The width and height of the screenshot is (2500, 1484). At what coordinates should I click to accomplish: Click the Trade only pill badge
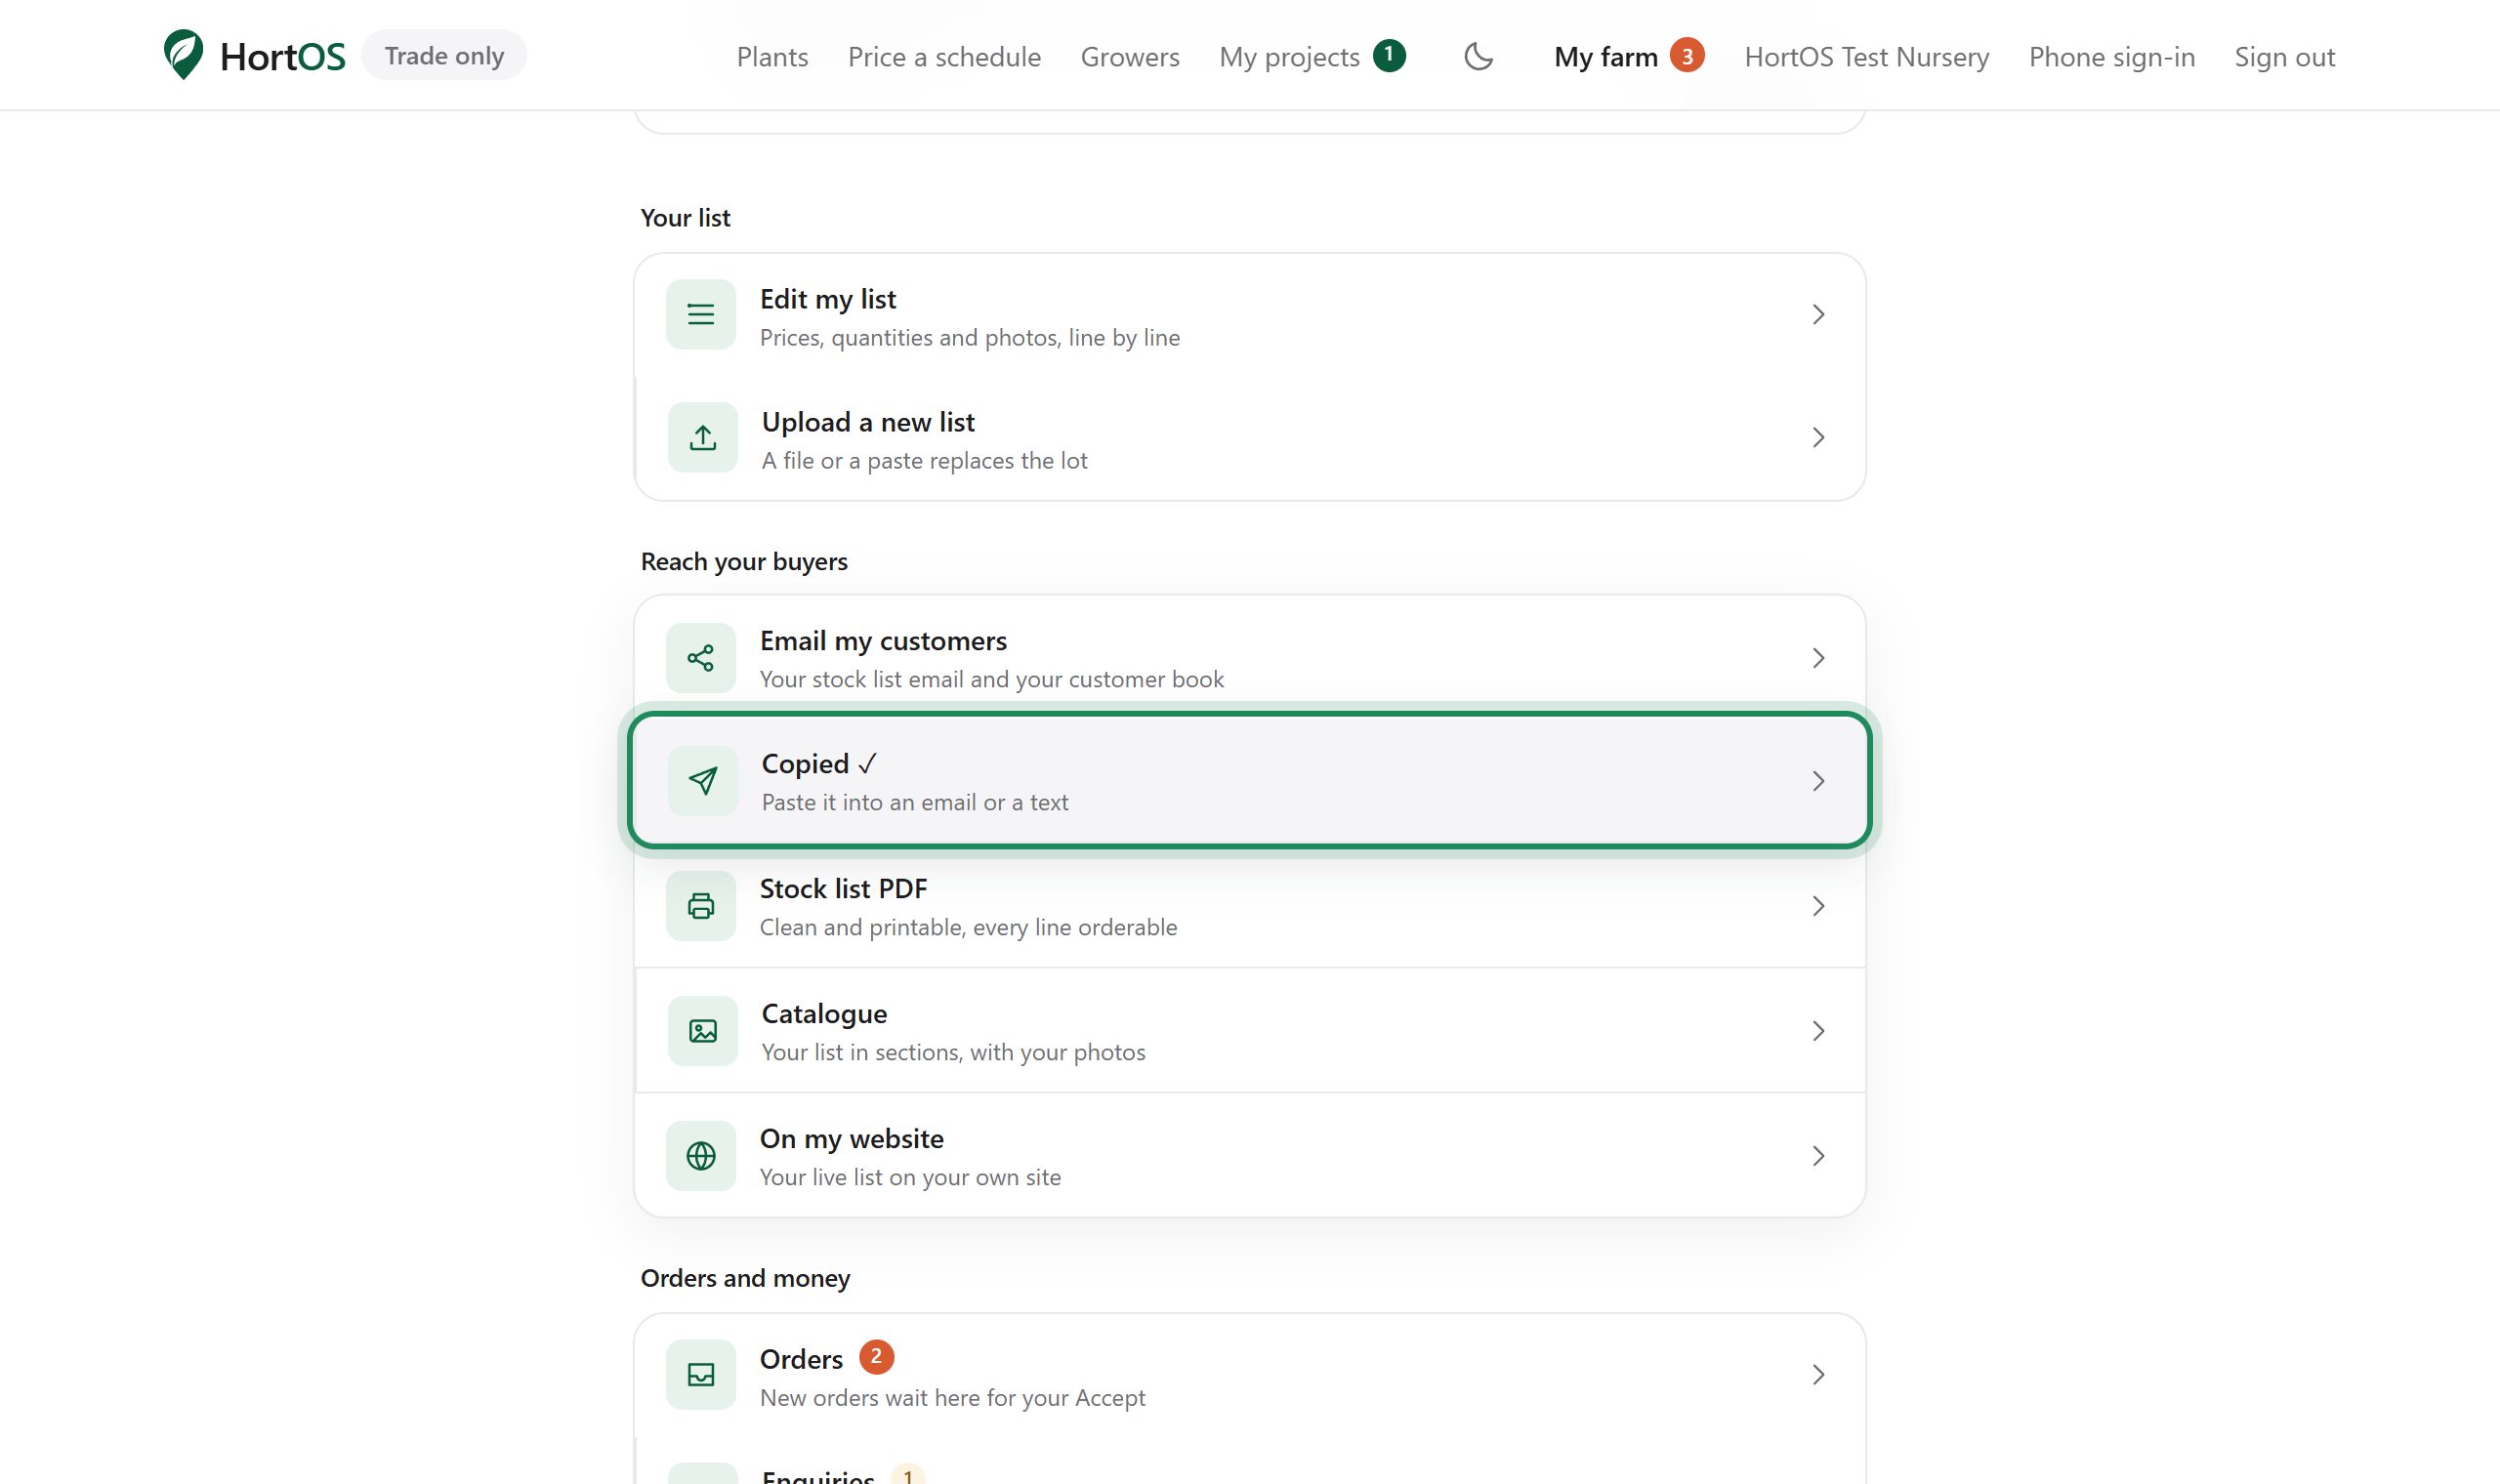tap(444, 55)
